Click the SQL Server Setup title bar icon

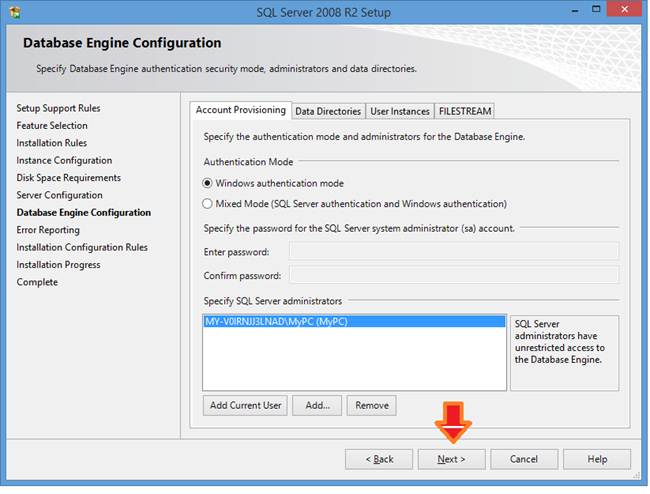pos(15,12)
